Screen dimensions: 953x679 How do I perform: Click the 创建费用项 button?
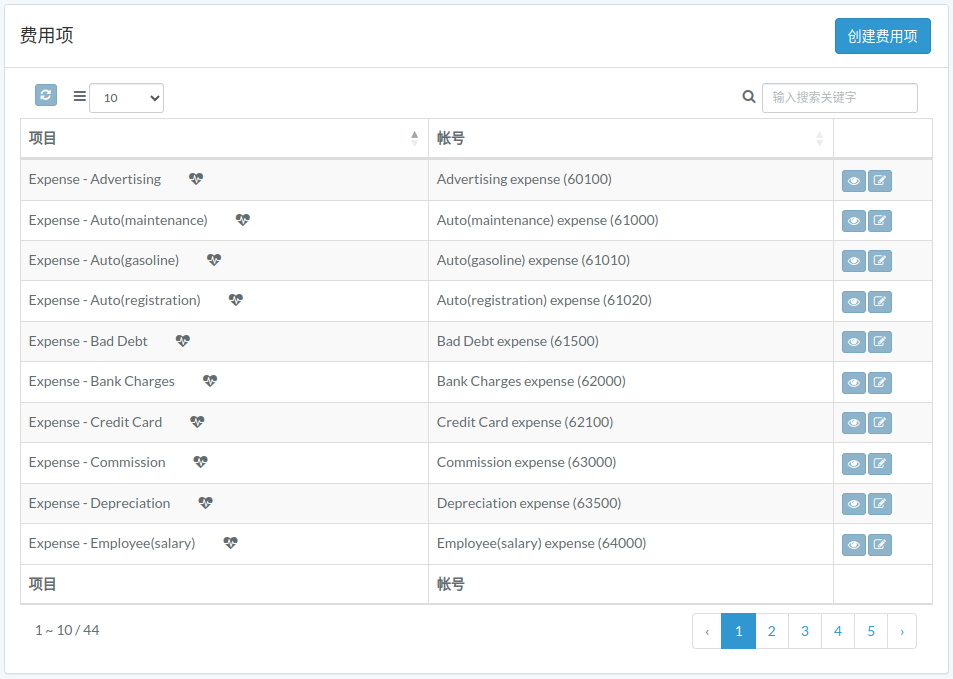pos(882,36)
